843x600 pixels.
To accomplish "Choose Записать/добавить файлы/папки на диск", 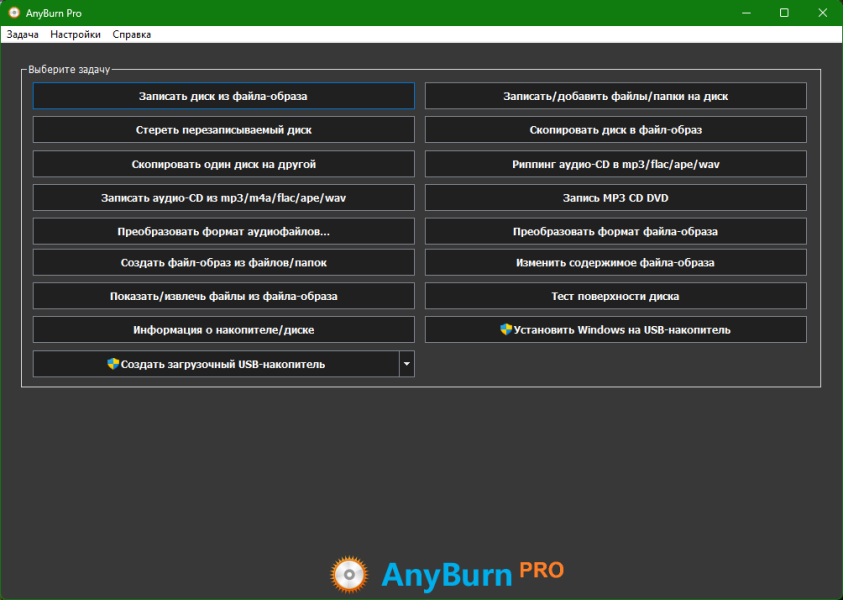I will pyautogui.click(x=615, y=96).
